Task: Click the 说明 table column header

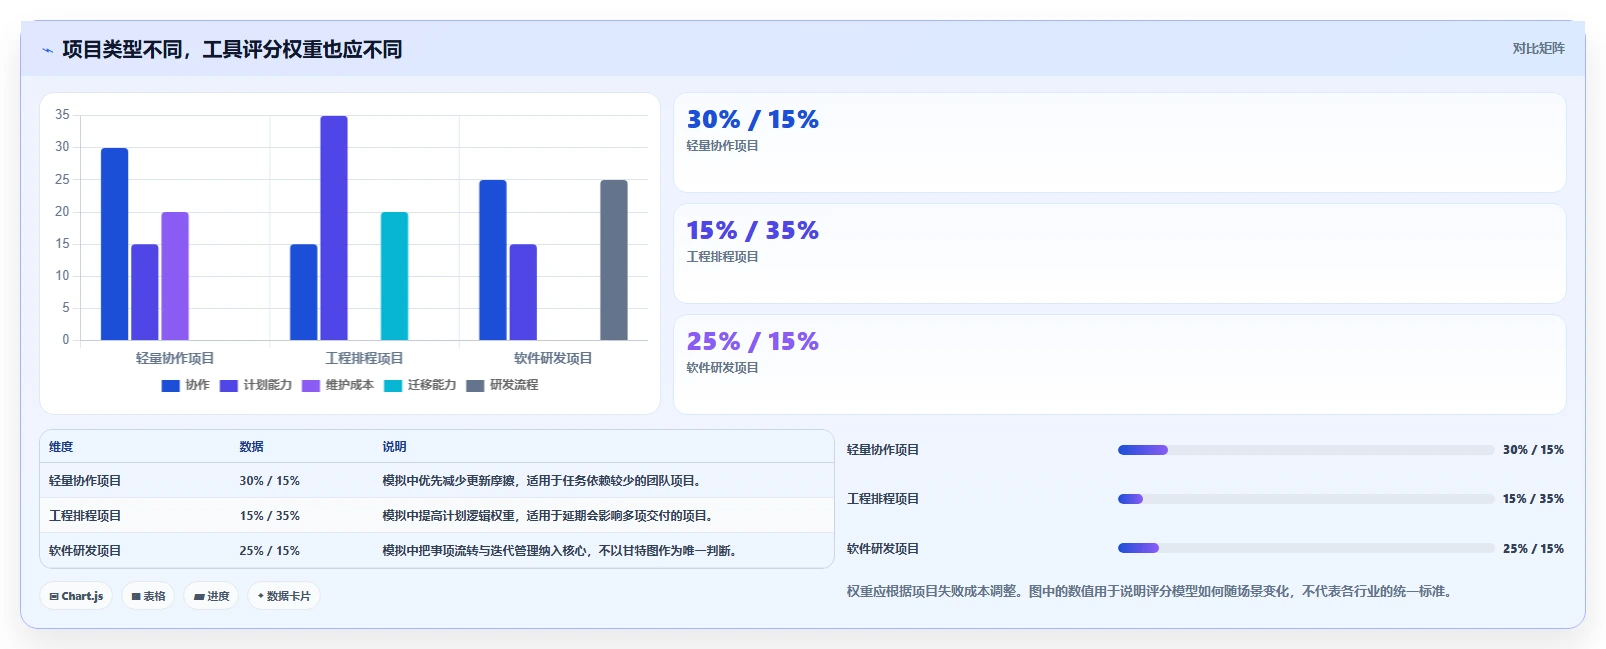Action: pos(394,447)
